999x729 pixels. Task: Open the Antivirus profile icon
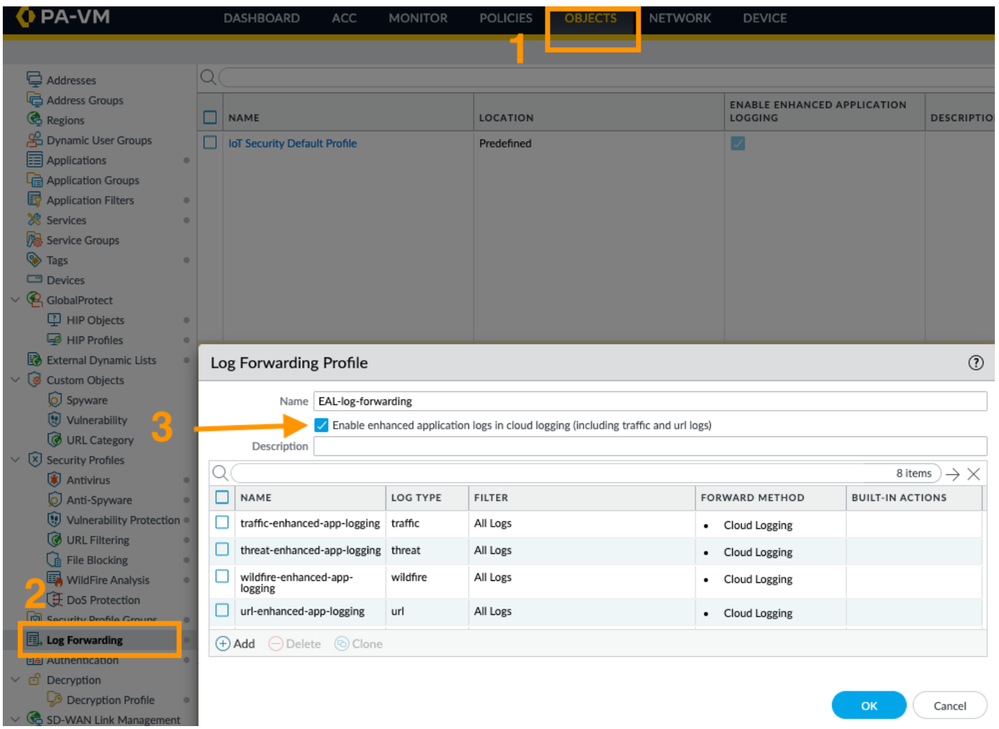pyautogui.click(x=55, y=480)
